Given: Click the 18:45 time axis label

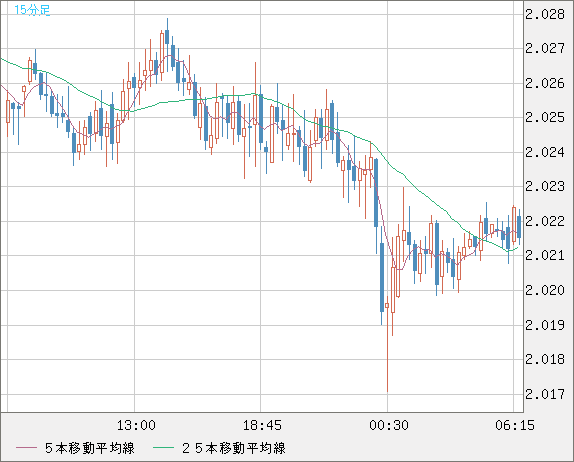Looking at the screenshot, I should (x=262, y=425).
